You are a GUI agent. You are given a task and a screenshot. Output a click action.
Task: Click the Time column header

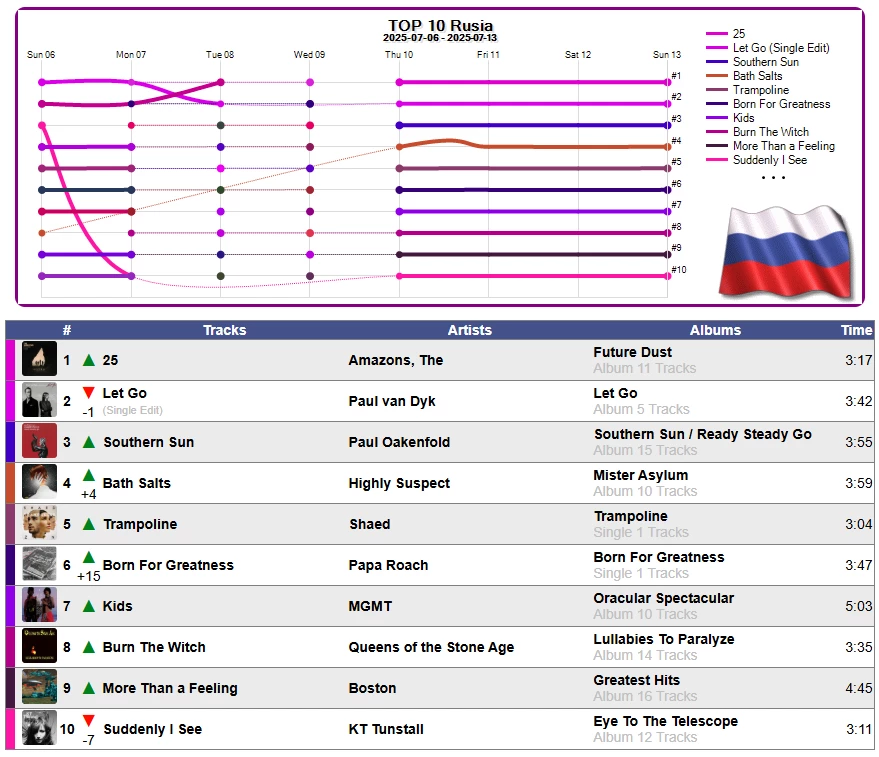pyautogui.click(x=856, y=330)
